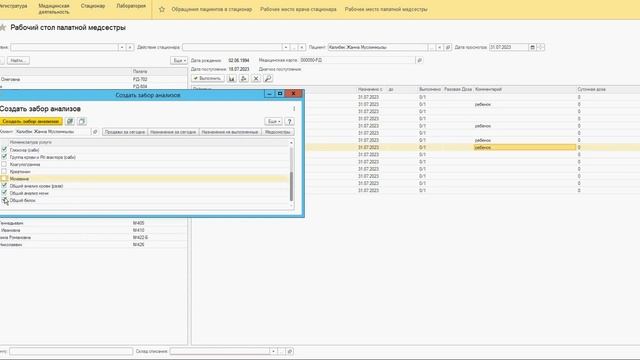Click the favorites star in the top bar
This screenshot has width=640, height=360.
[162, 9]
